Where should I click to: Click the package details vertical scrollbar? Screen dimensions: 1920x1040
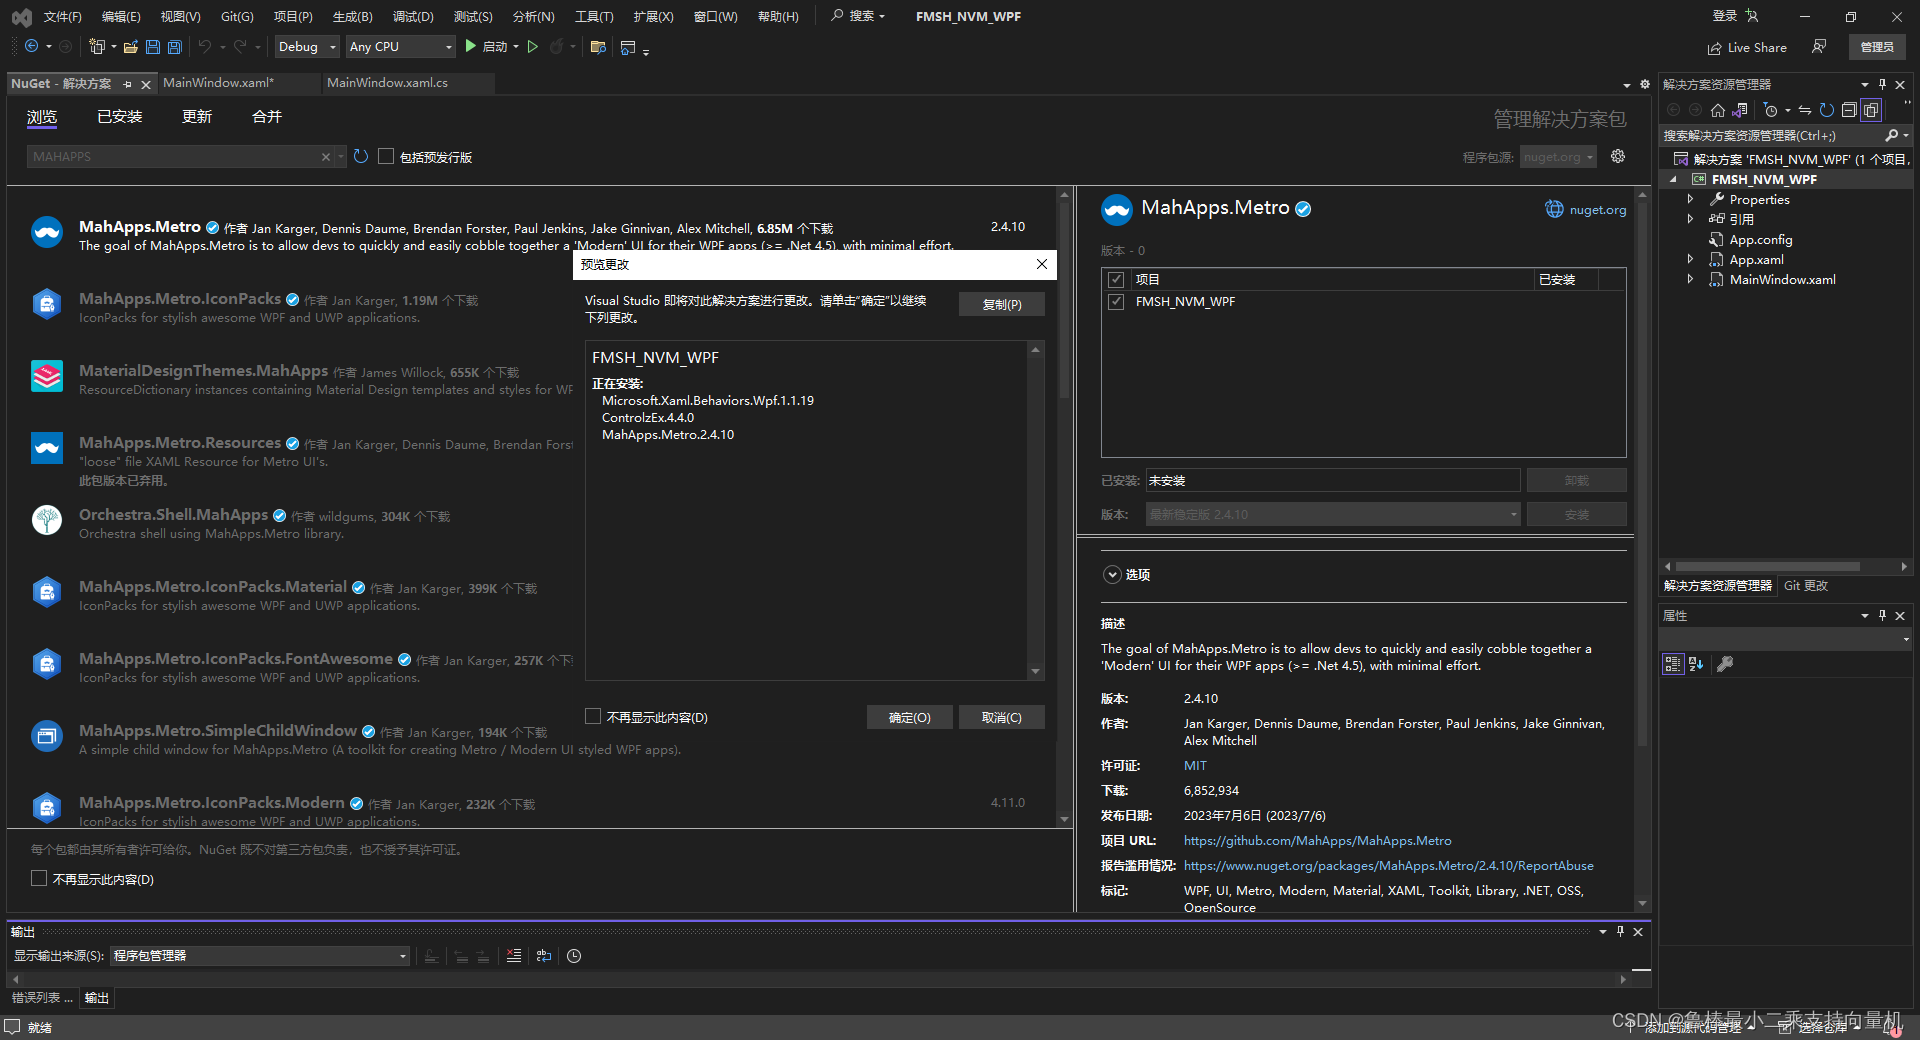click(x=1642, y=548)
